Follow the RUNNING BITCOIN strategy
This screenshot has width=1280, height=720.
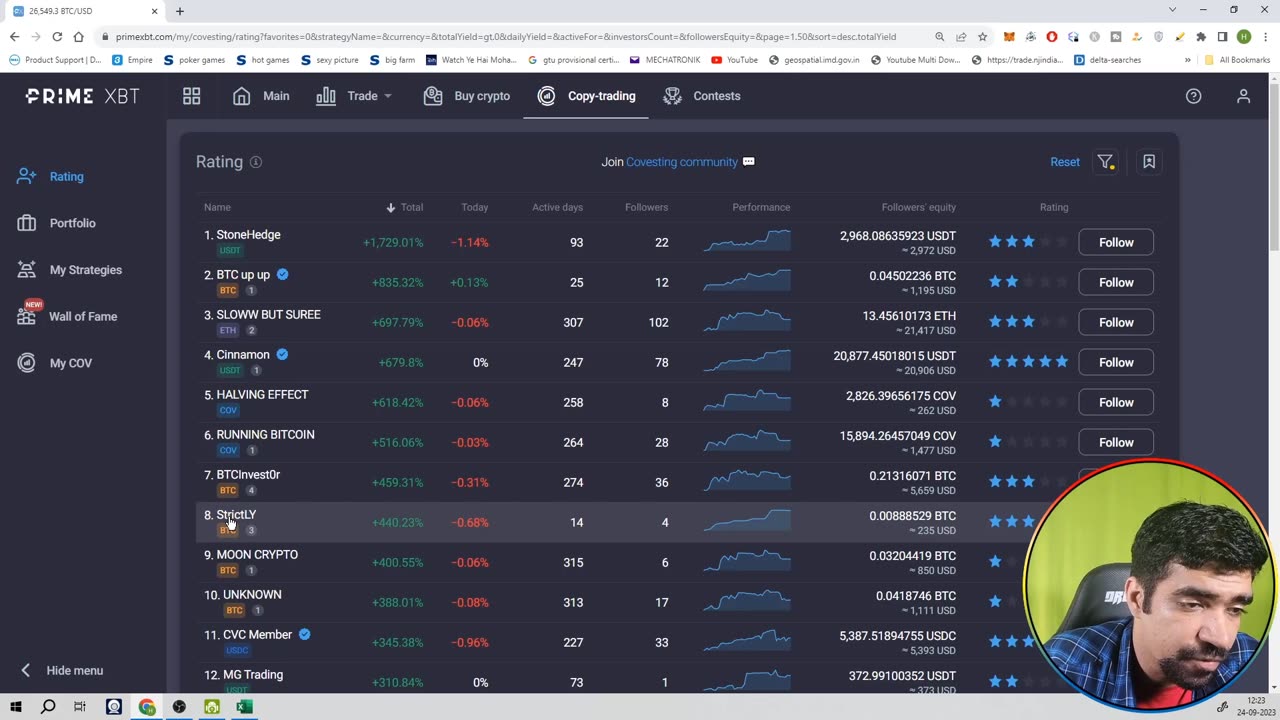pyautogui.click(x=1116, y=442)
